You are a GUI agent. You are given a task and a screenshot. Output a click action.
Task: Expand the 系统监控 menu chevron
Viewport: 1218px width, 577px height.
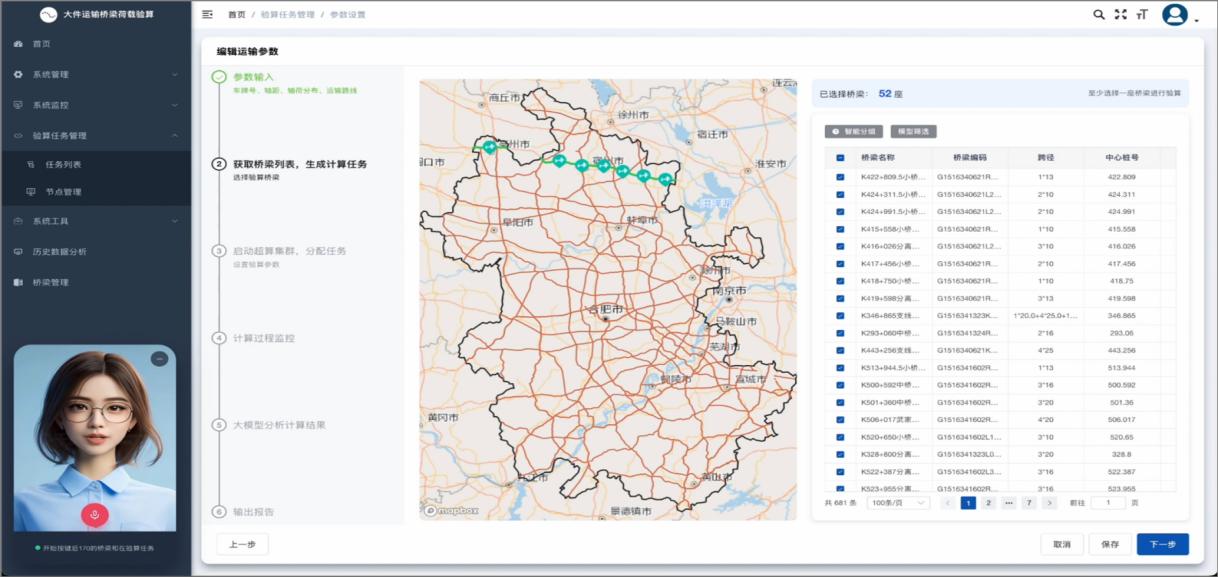[175, 105]
